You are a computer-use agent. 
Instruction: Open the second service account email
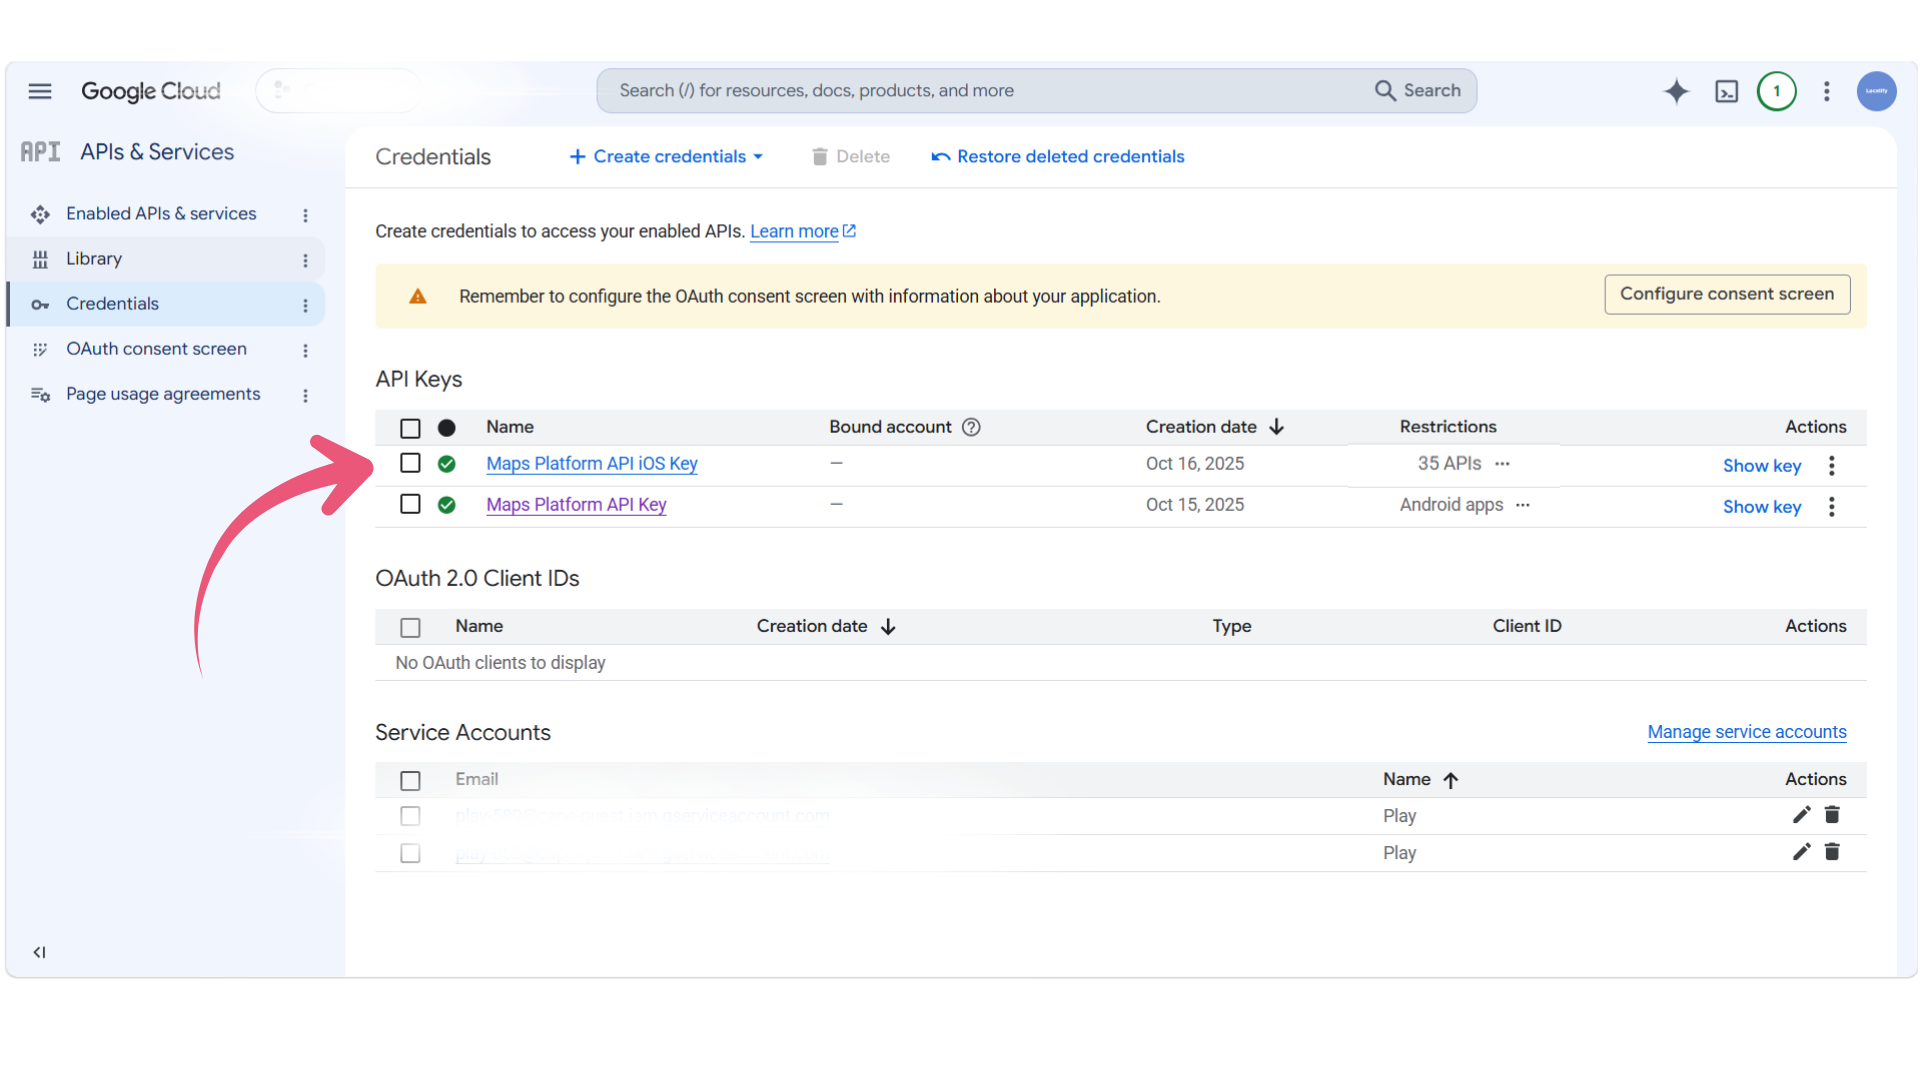point(642,853)
